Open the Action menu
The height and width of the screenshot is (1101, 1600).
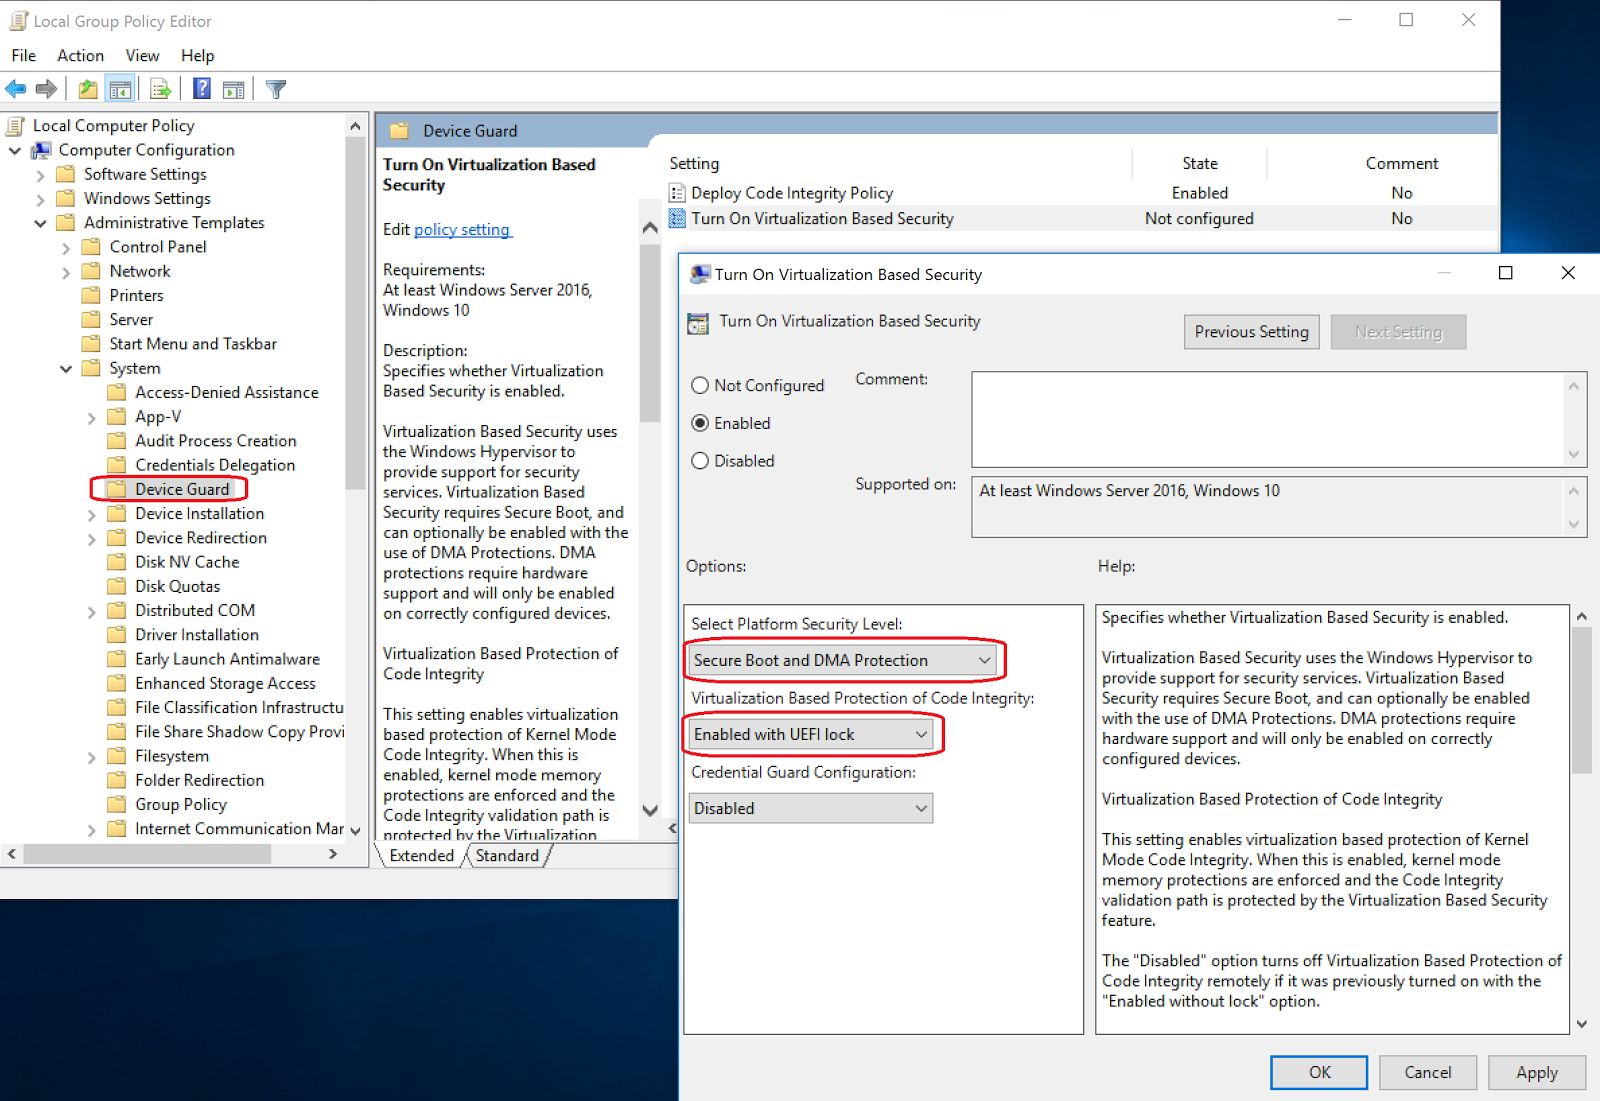tap(80, 56)
